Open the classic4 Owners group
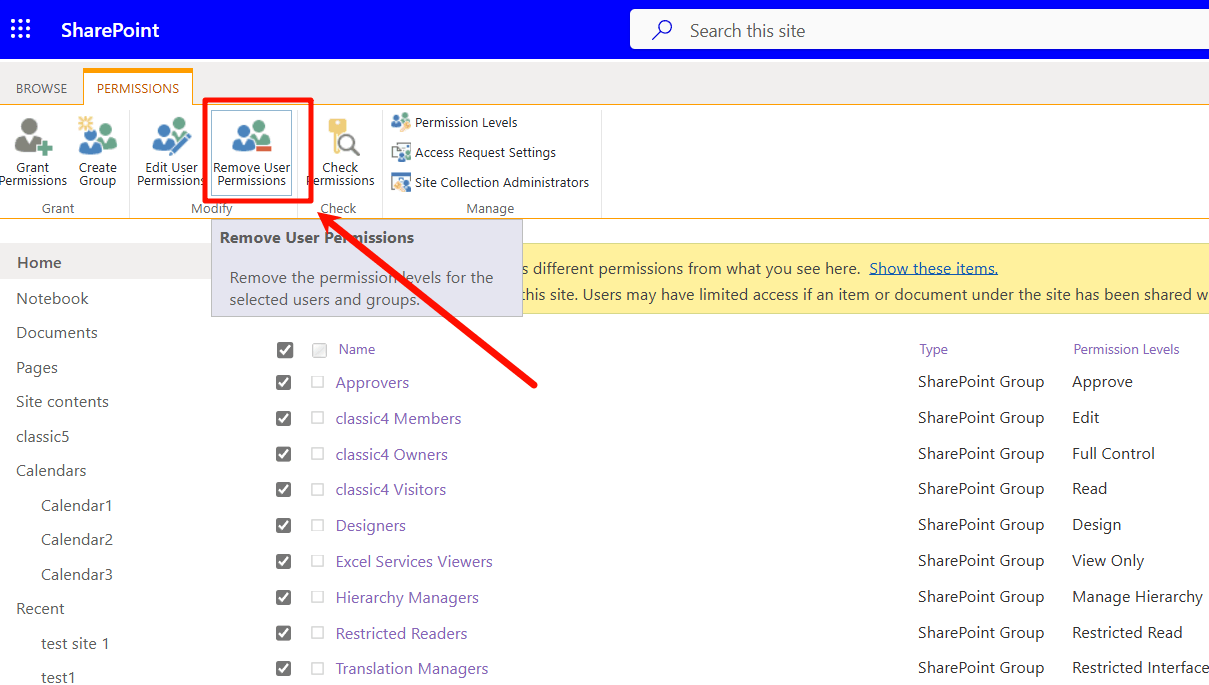The height and width of the screenshot is (685, 1209). 392,455
